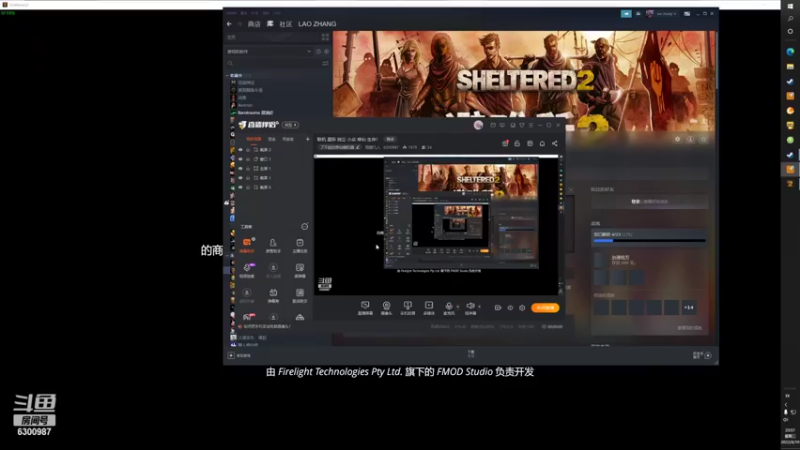The height and width of the screenshot is (450, 800).
Task: Enter Steam Big Picture mode
Action: click(687, 14)
